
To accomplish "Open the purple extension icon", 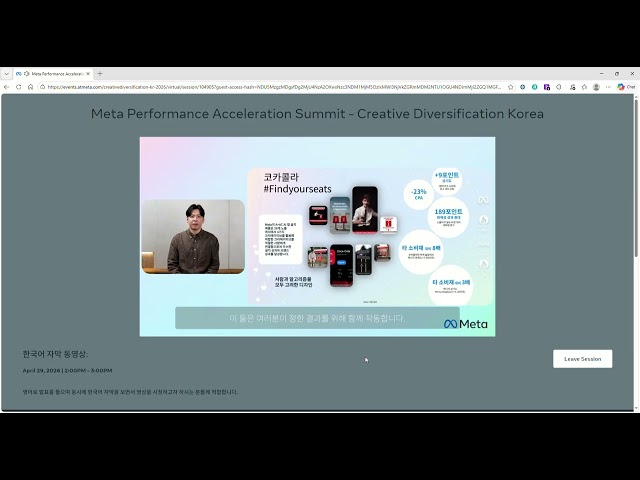I will pyautogui.click(x=547, y=87).
